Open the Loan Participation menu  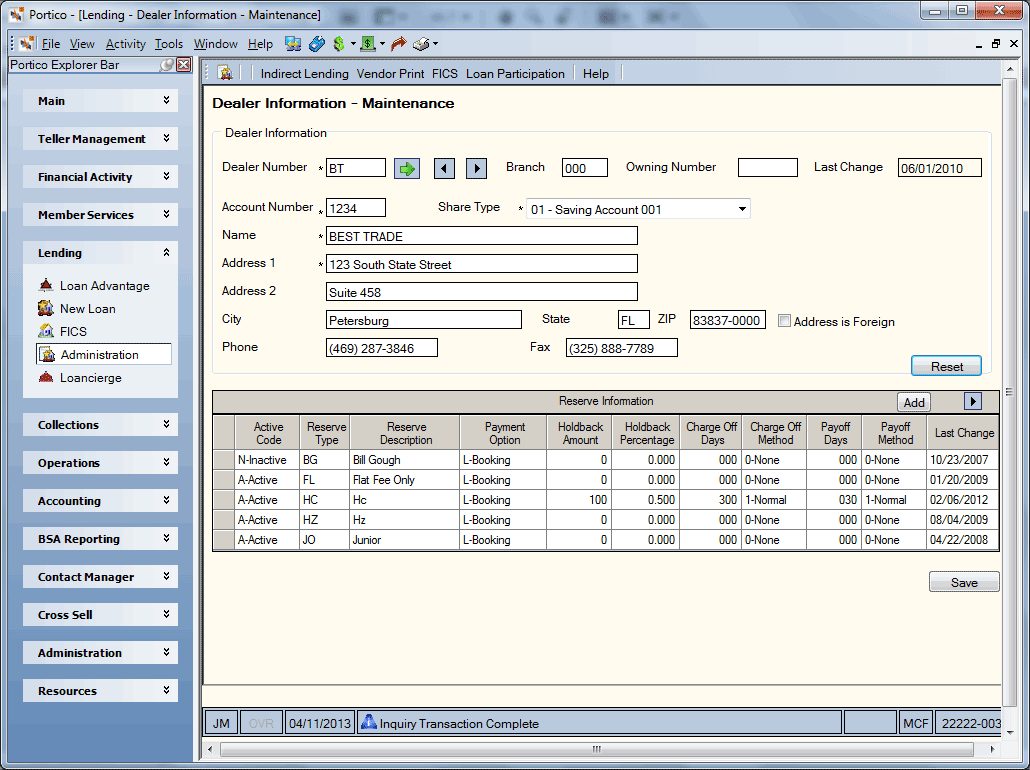[x=515, y=74]
